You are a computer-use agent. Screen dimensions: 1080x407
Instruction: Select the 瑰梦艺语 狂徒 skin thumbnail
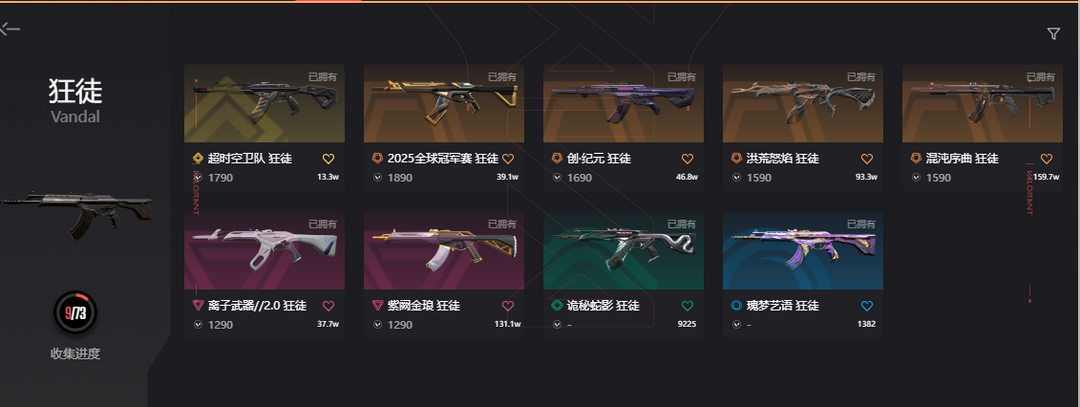[x=803, y=251]
